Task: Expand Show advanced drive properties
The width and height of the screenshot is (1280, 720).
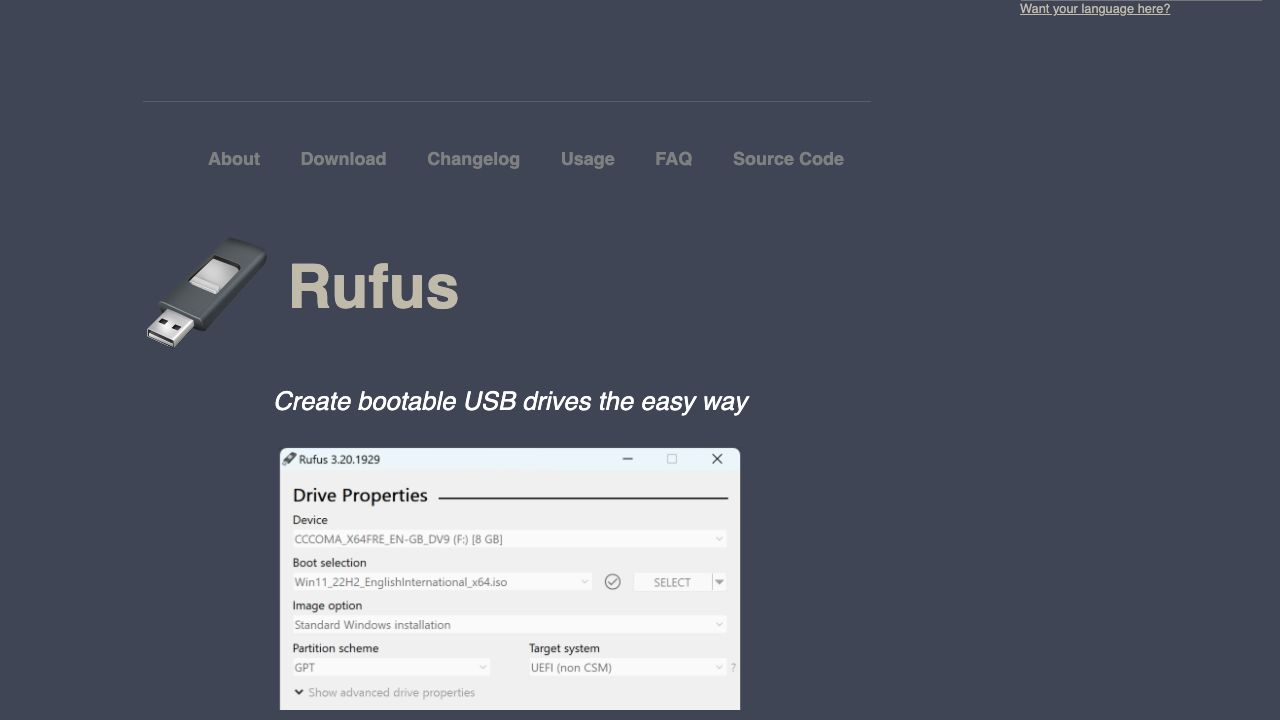Action: 384,692
